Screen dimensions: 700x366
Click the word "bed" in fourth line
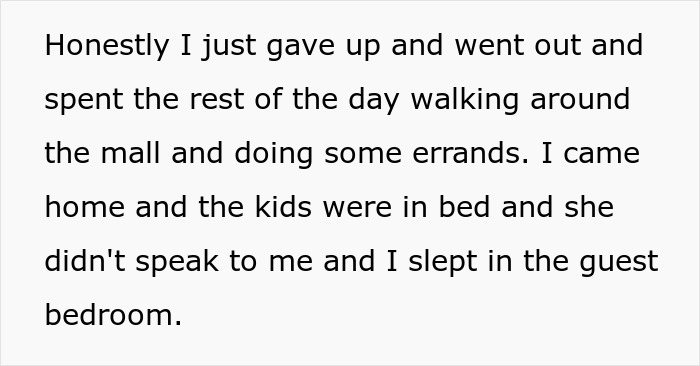tap(464, 207)
